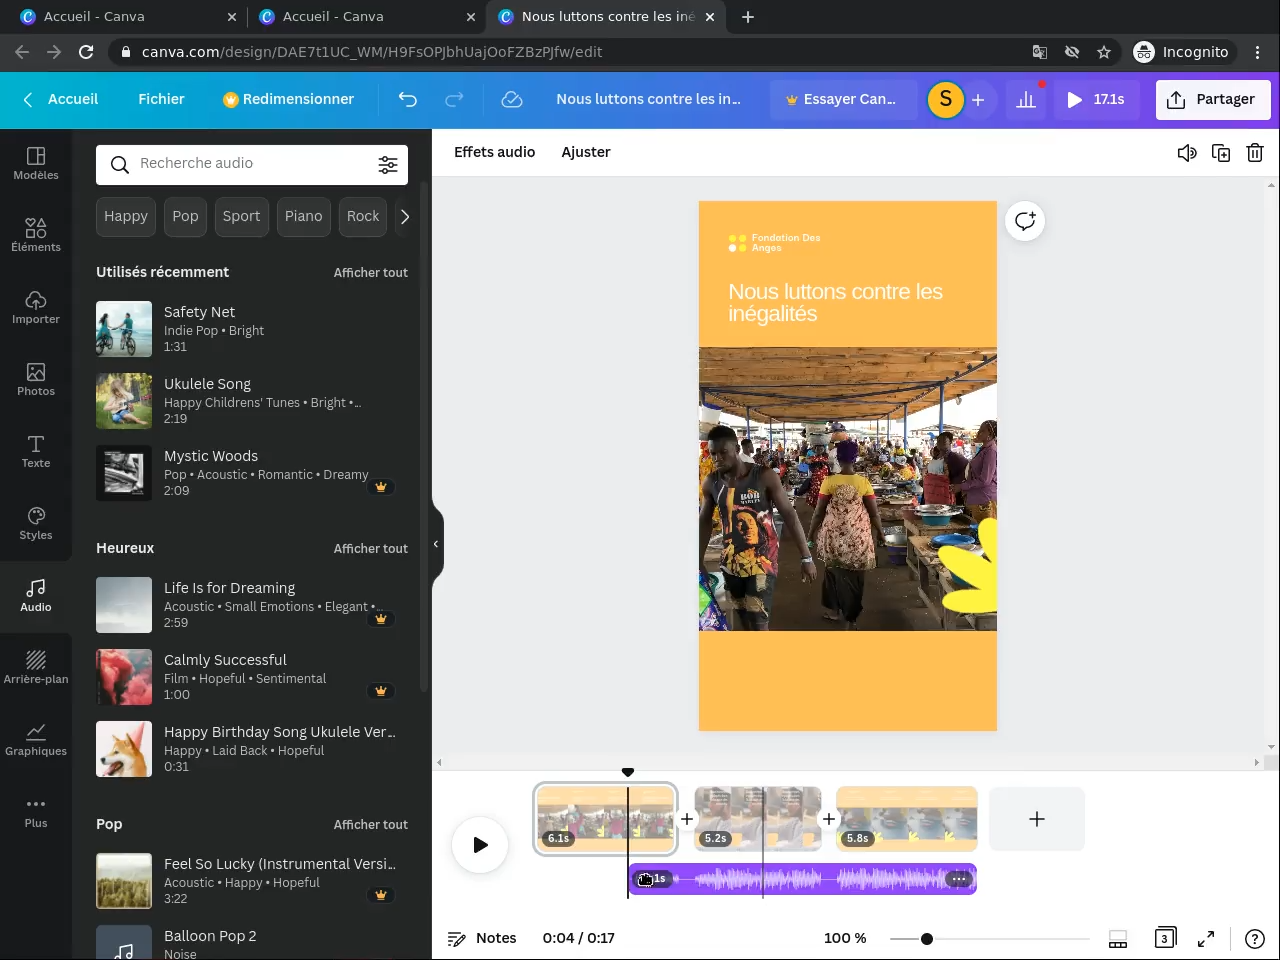Check cloud save status icon
Screen dimensions: 1280x960
512,99
